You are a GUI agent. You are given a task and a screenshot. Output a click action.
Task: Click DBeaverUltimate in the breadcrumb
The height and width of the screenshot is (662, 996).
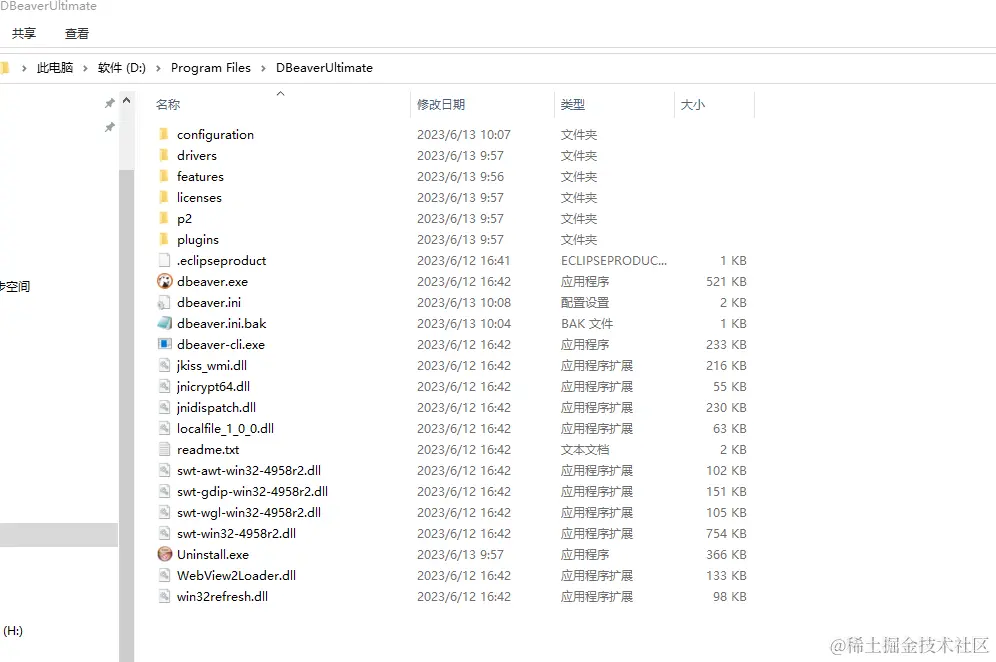coord(324,67)
